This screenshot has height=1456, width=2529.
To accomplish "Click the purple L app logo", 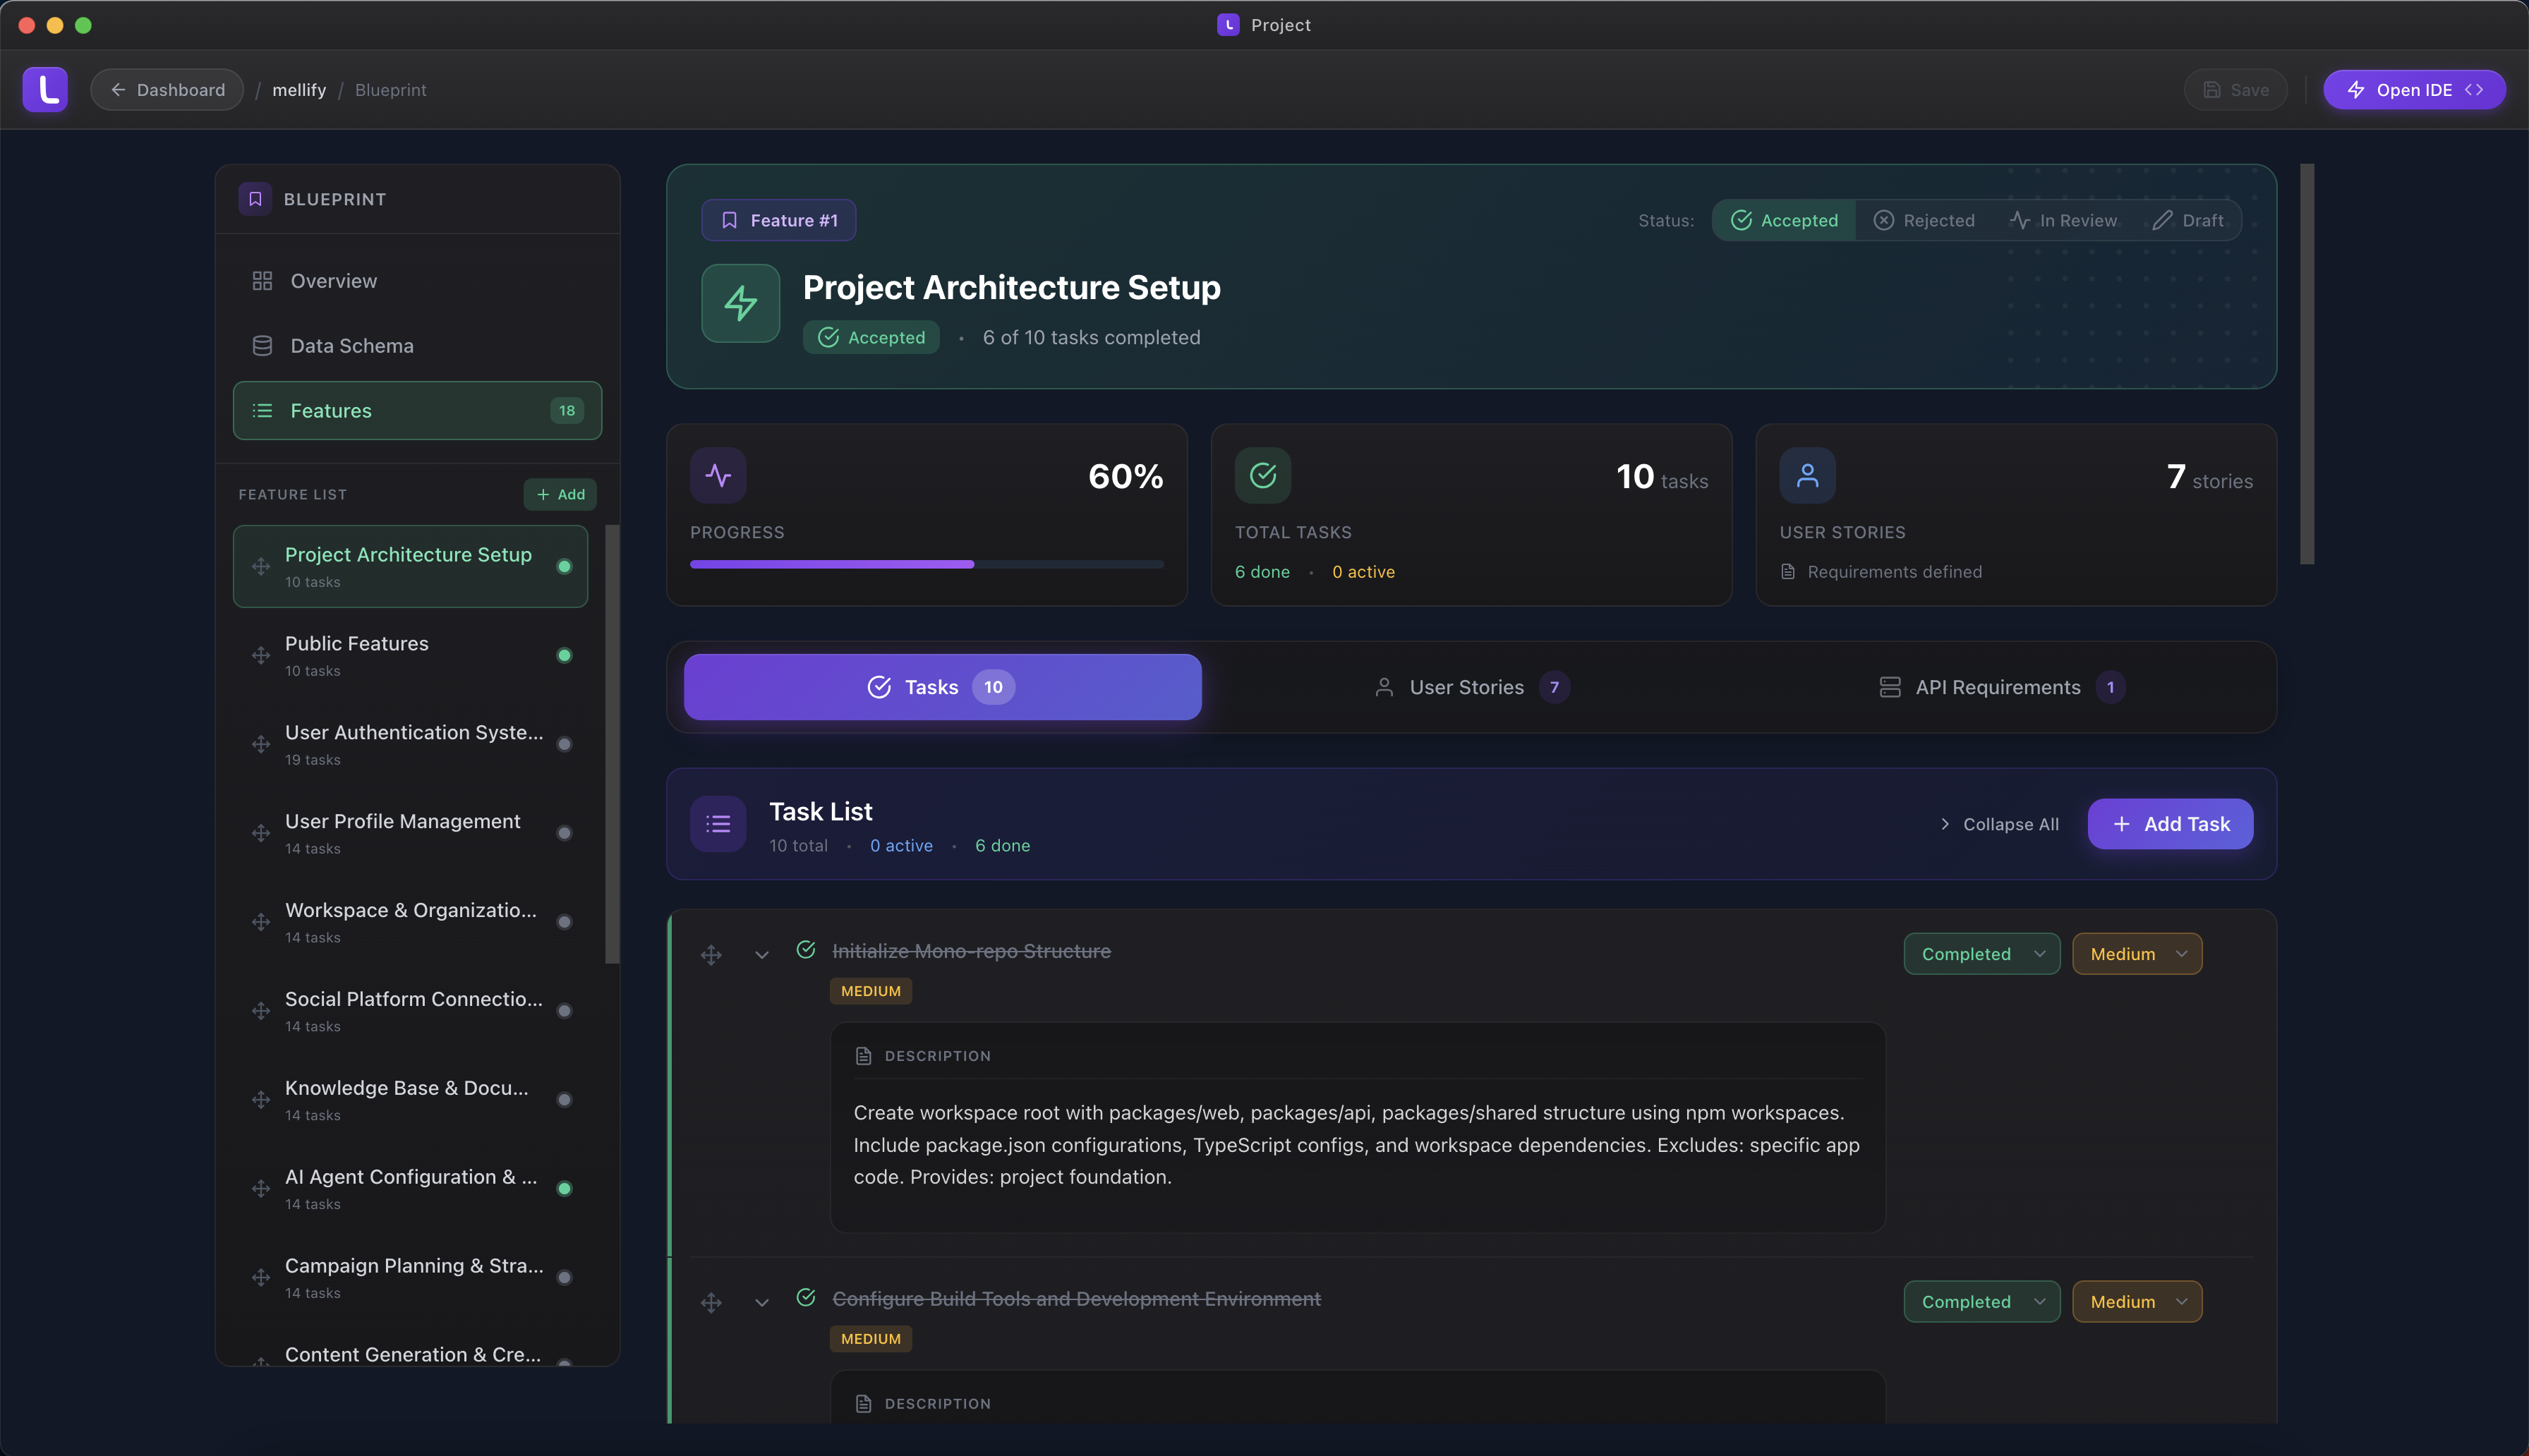I will 45,89.
